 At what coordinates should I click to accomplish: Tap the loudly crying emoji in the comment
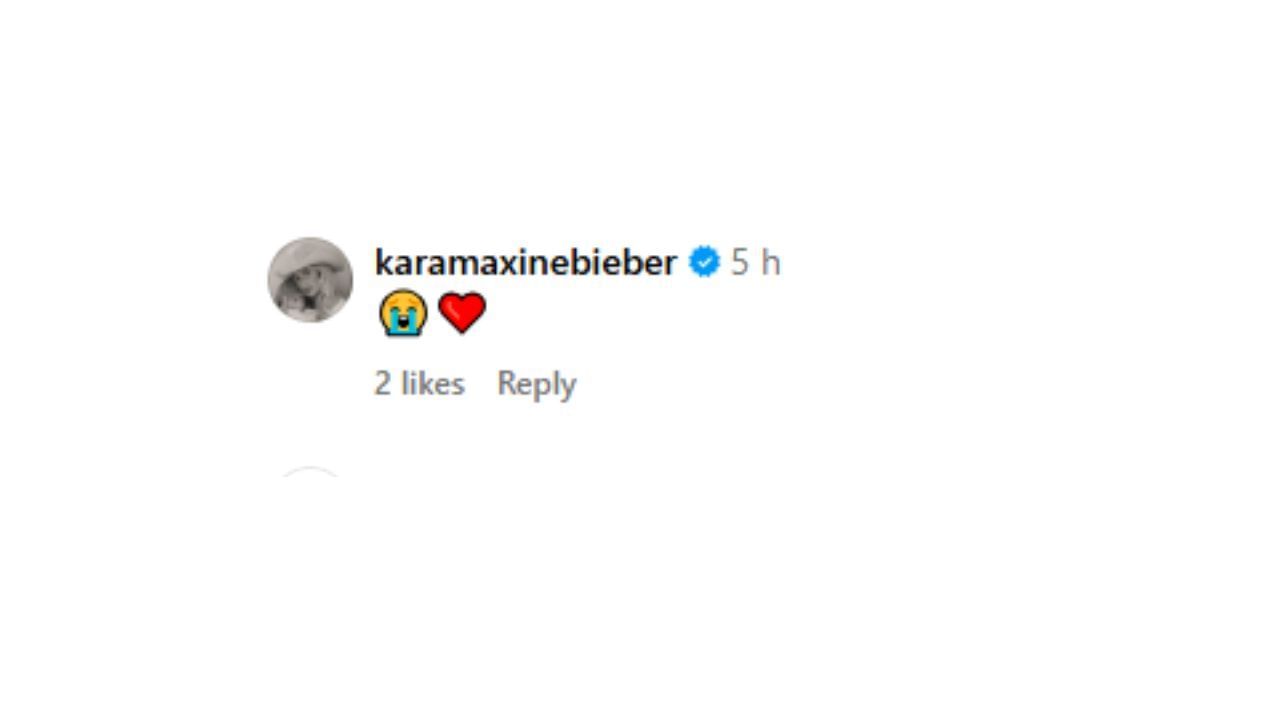[x=403, y=314]
